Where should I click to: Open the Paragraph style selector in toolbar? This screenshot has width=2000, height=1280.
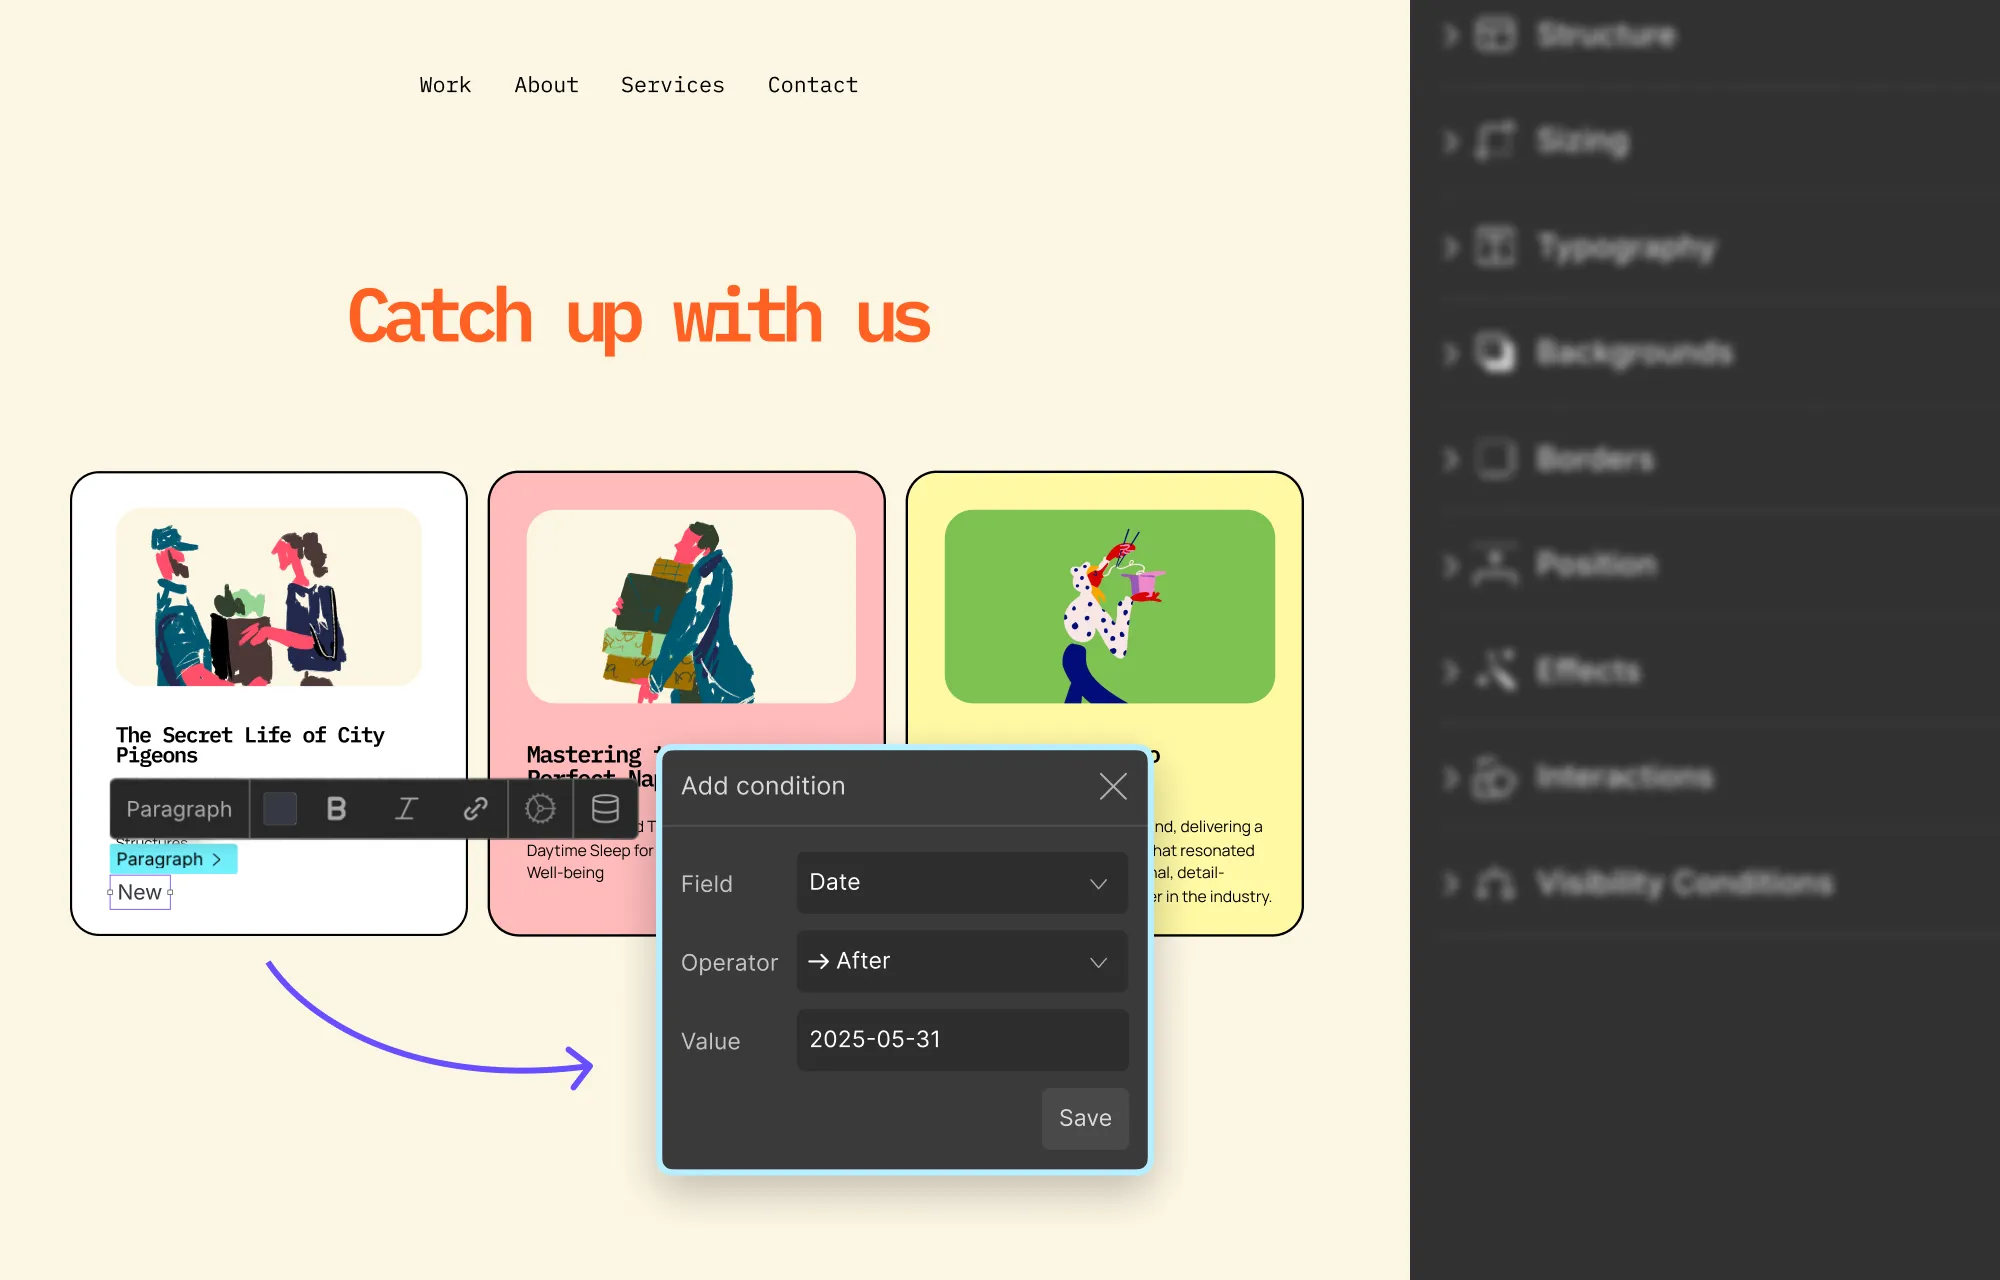[179, 809]
